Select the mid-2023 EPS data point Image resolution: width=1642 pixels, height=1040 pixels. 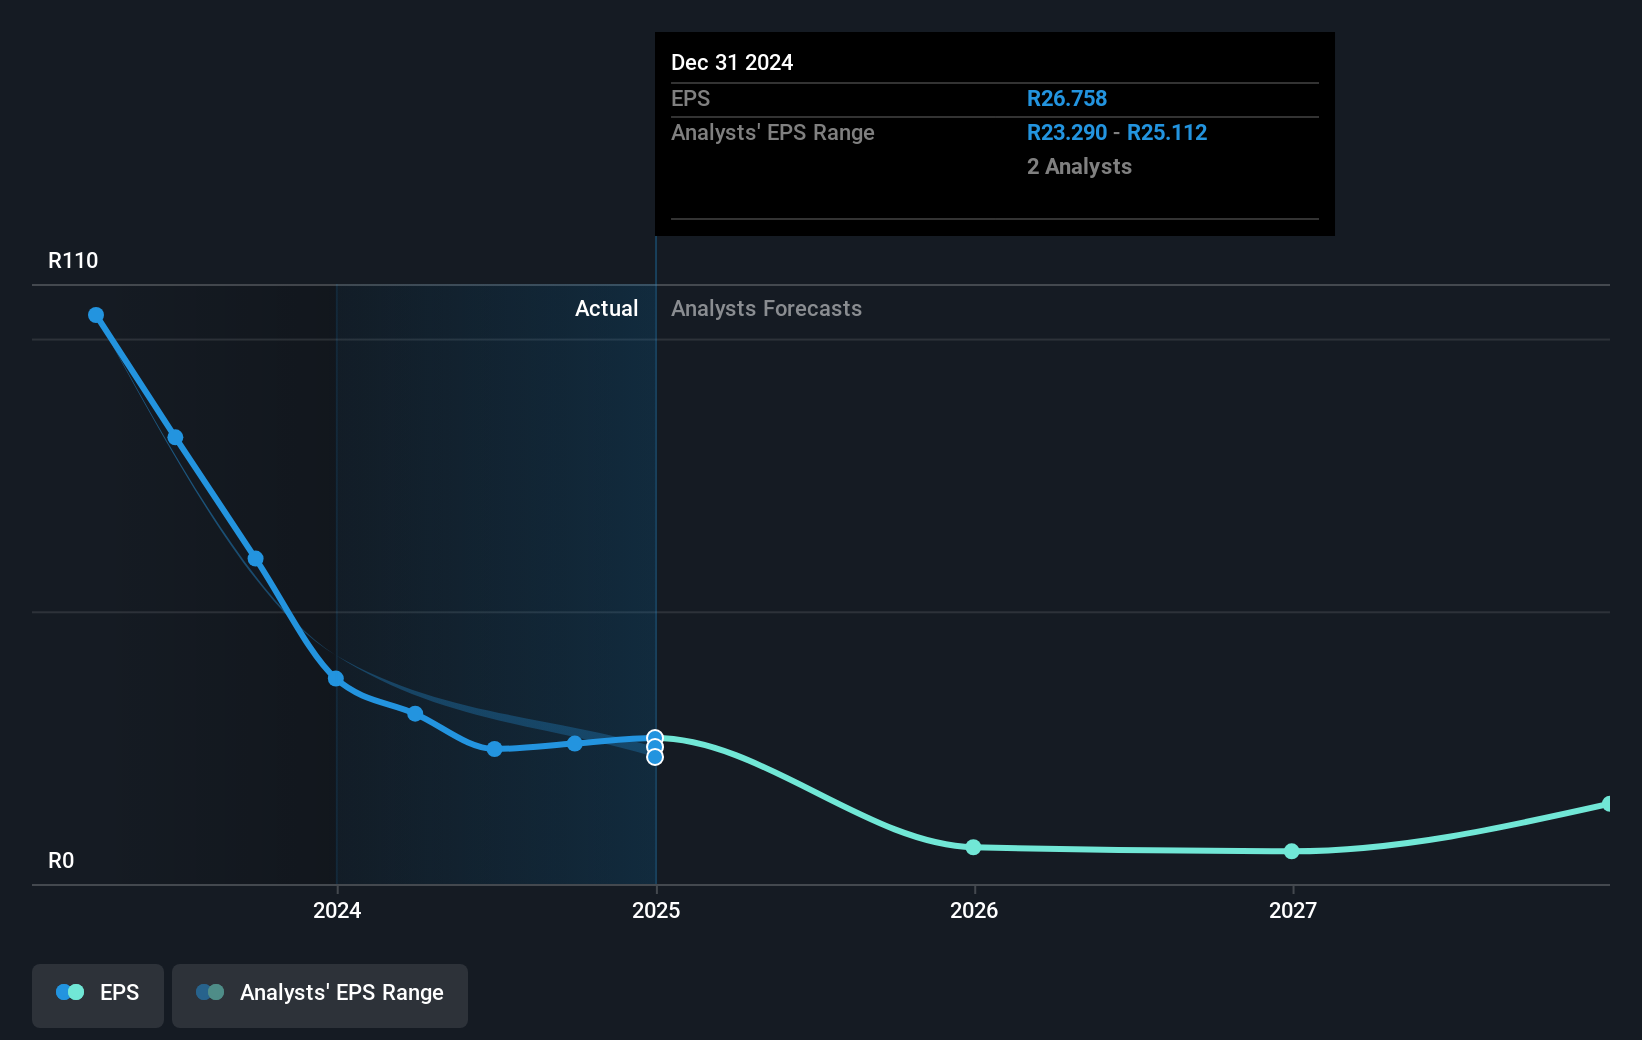(175, 437)
